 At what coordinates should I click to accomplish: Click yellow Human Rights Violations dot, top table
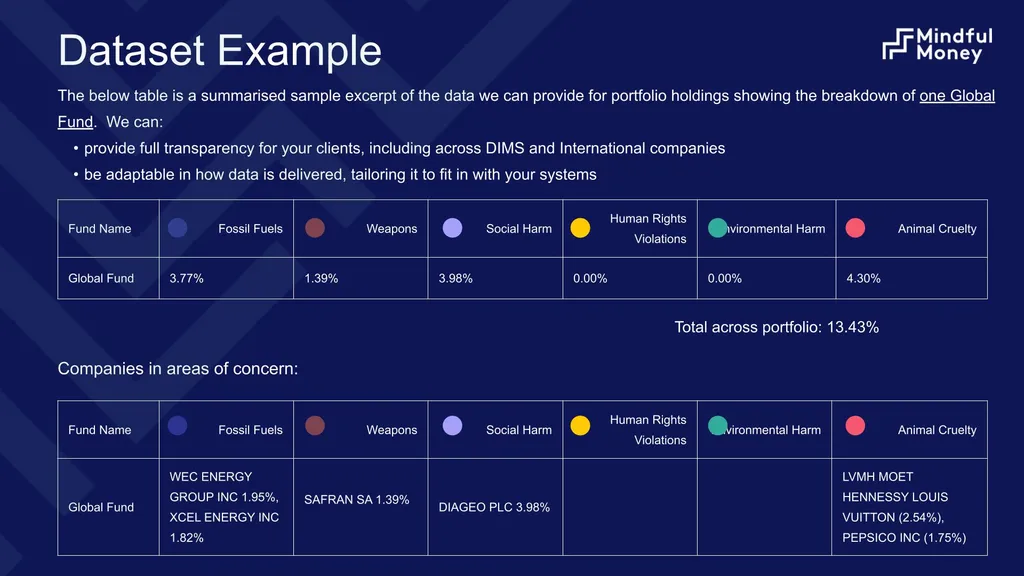click(580, 228)
